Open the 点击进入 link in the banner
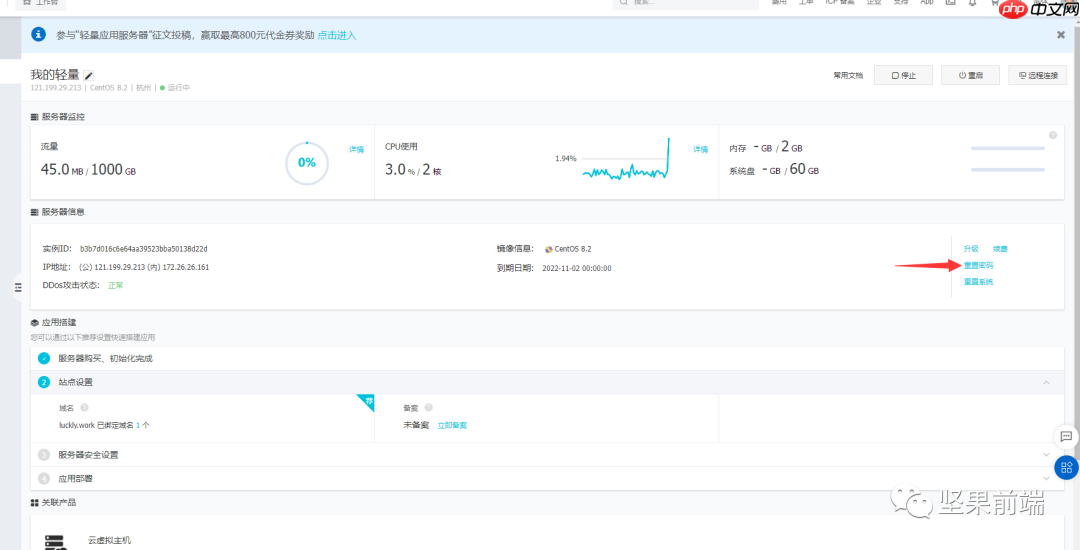Image resolution: width=1080 pixels, height=550 pixels. coord(337,35)
